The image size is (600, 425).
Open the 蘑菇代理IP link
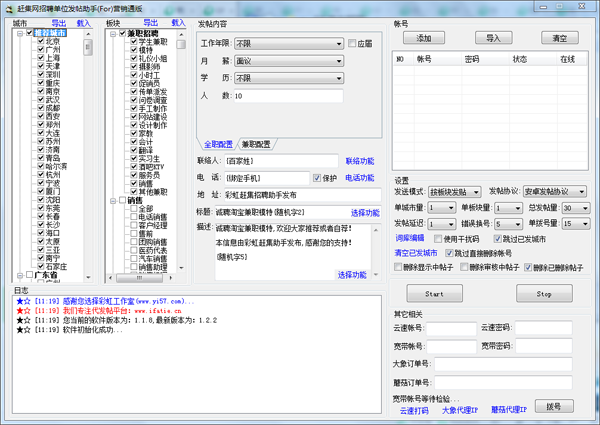click(x=509, y=410)
